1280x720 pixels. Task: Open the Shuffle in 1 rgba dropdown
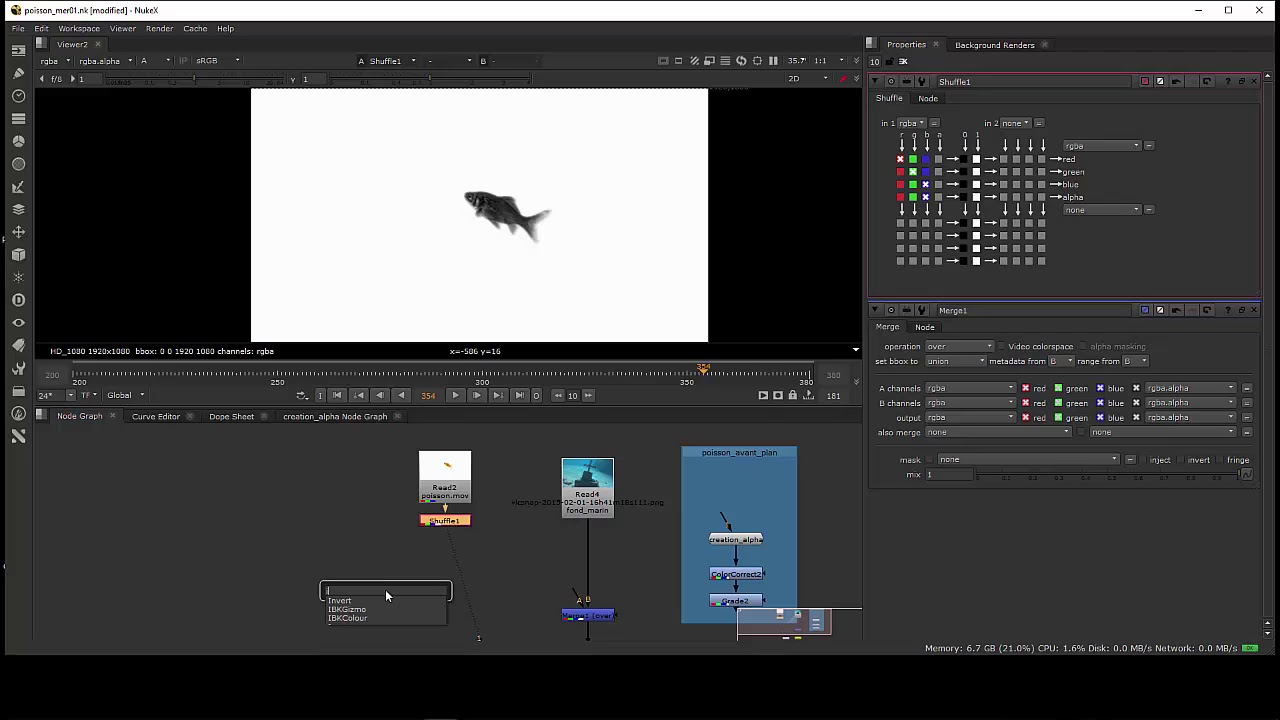tap(912, 123)
